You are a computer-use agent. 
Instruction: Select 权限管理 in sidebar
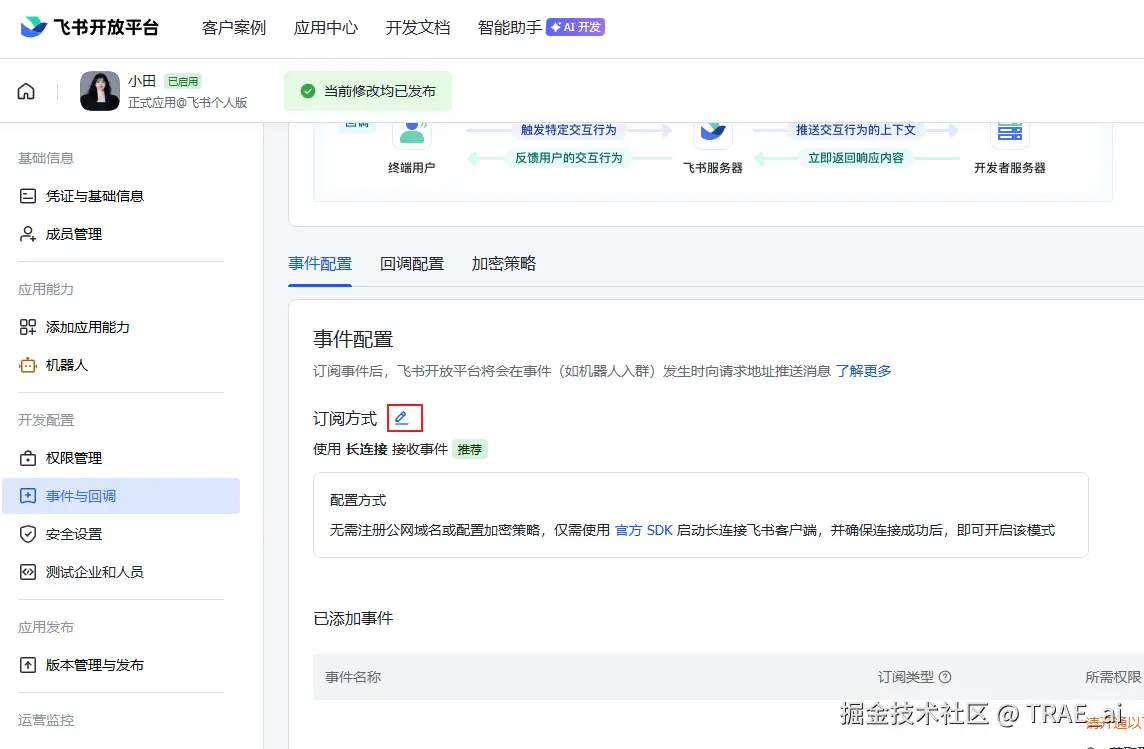point(120,459)
